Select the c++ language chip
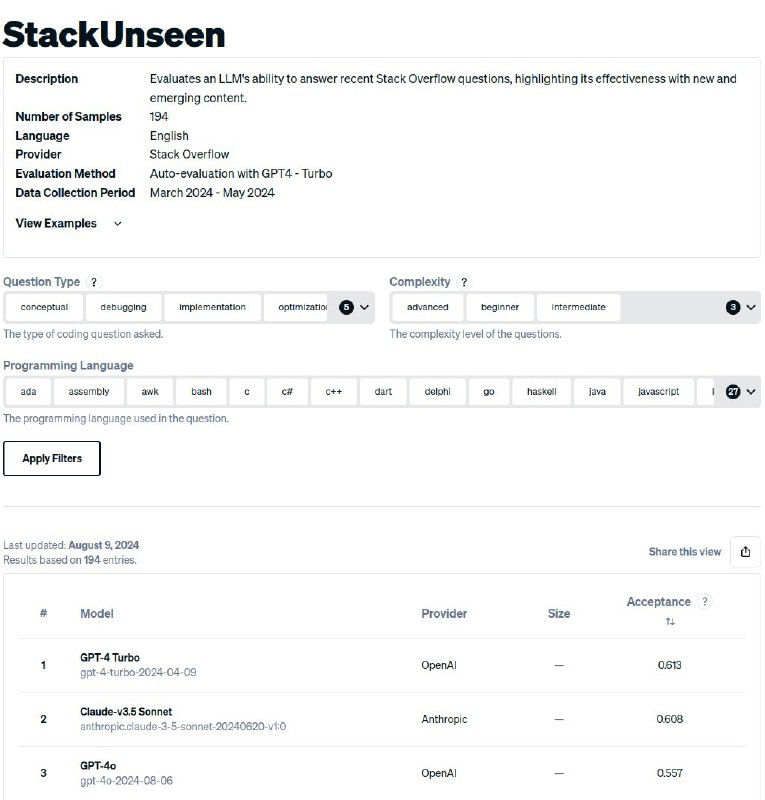Screen dimensions: 765x800 pyautogui.click(x=334, y=392)
